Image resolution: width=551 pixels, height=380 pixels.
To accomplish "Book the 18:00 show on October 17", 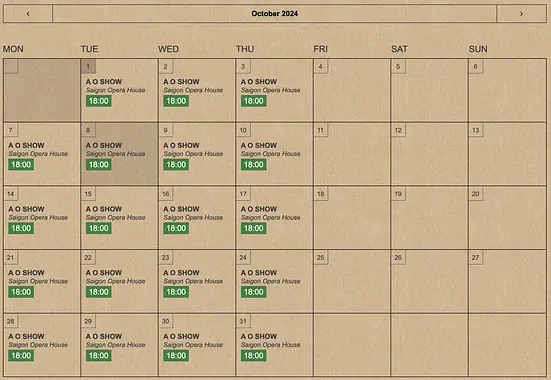I will pos(254,228).
